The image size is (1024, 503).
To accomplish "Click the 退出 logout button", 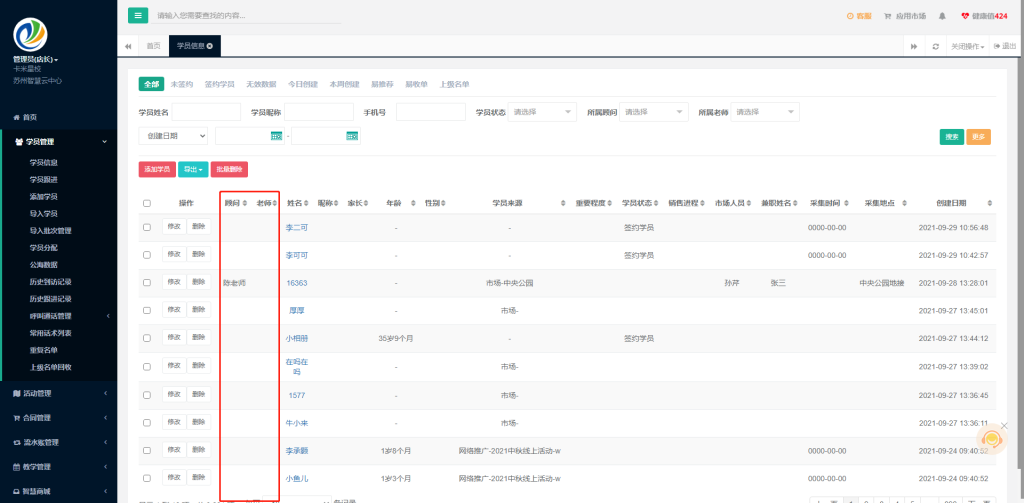I will point(1005,46).
